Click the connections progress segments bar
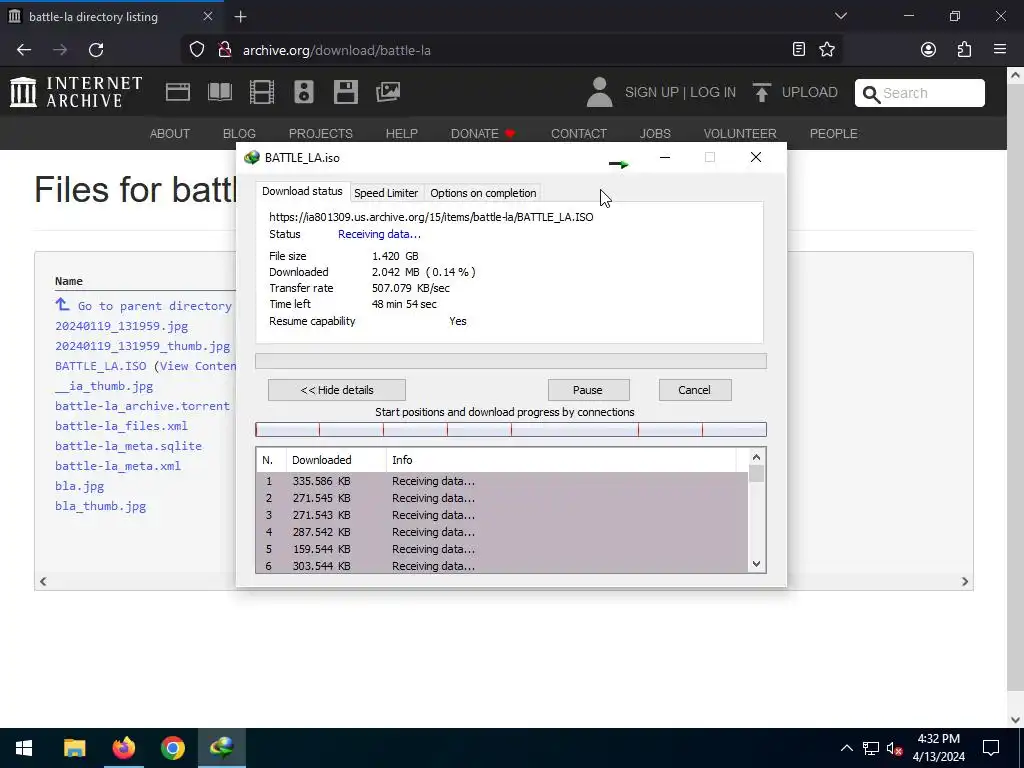 [x=511, y=430]
